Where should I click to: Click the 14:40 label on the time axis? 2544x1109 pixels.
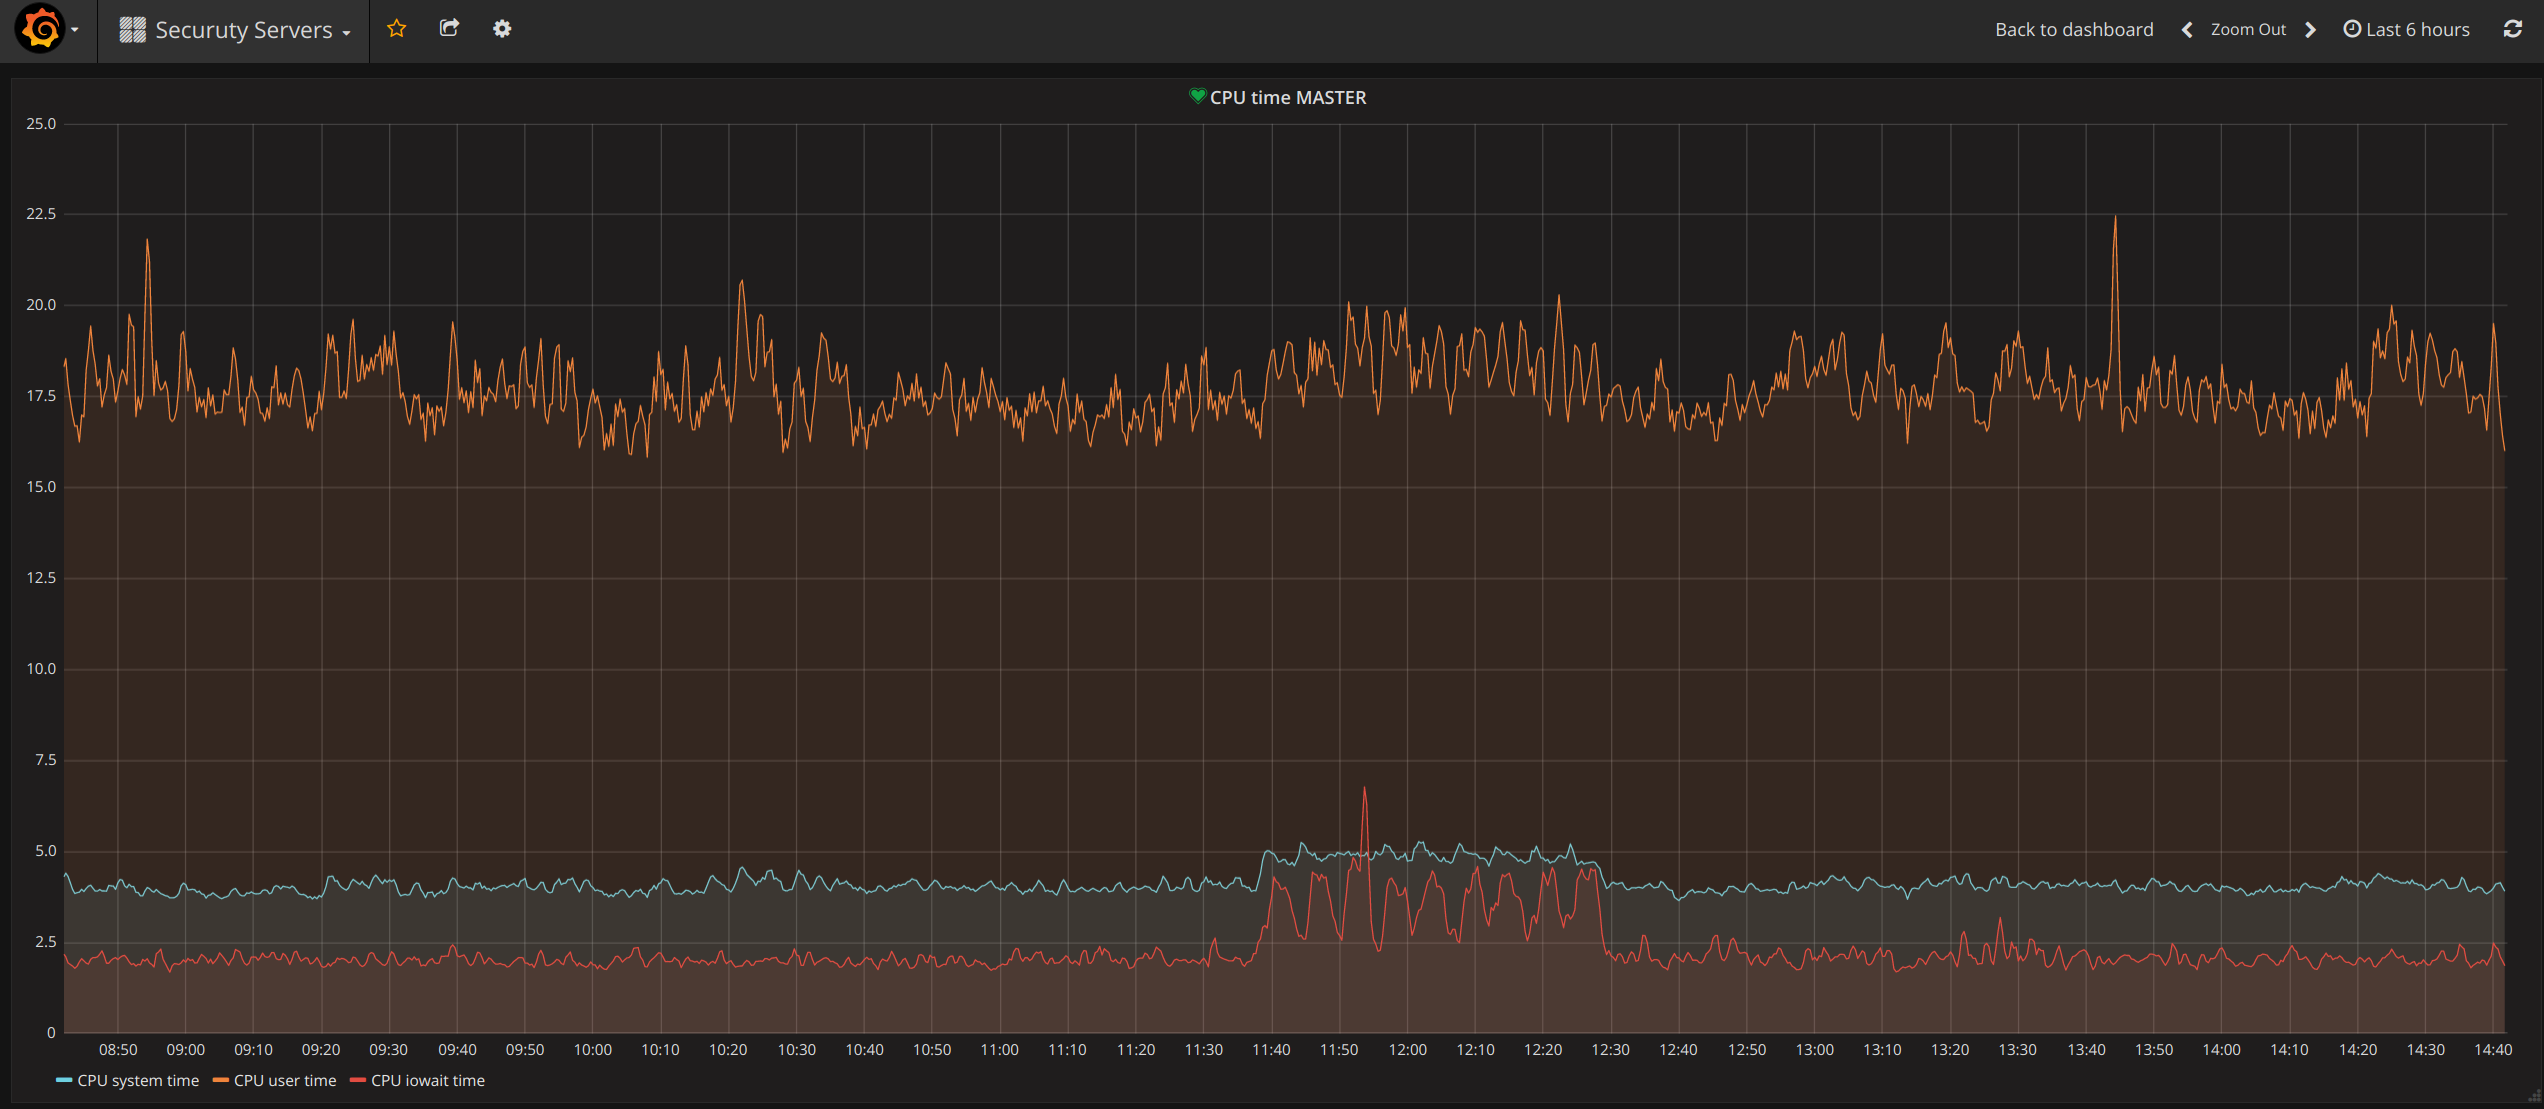point(2493,1050)
